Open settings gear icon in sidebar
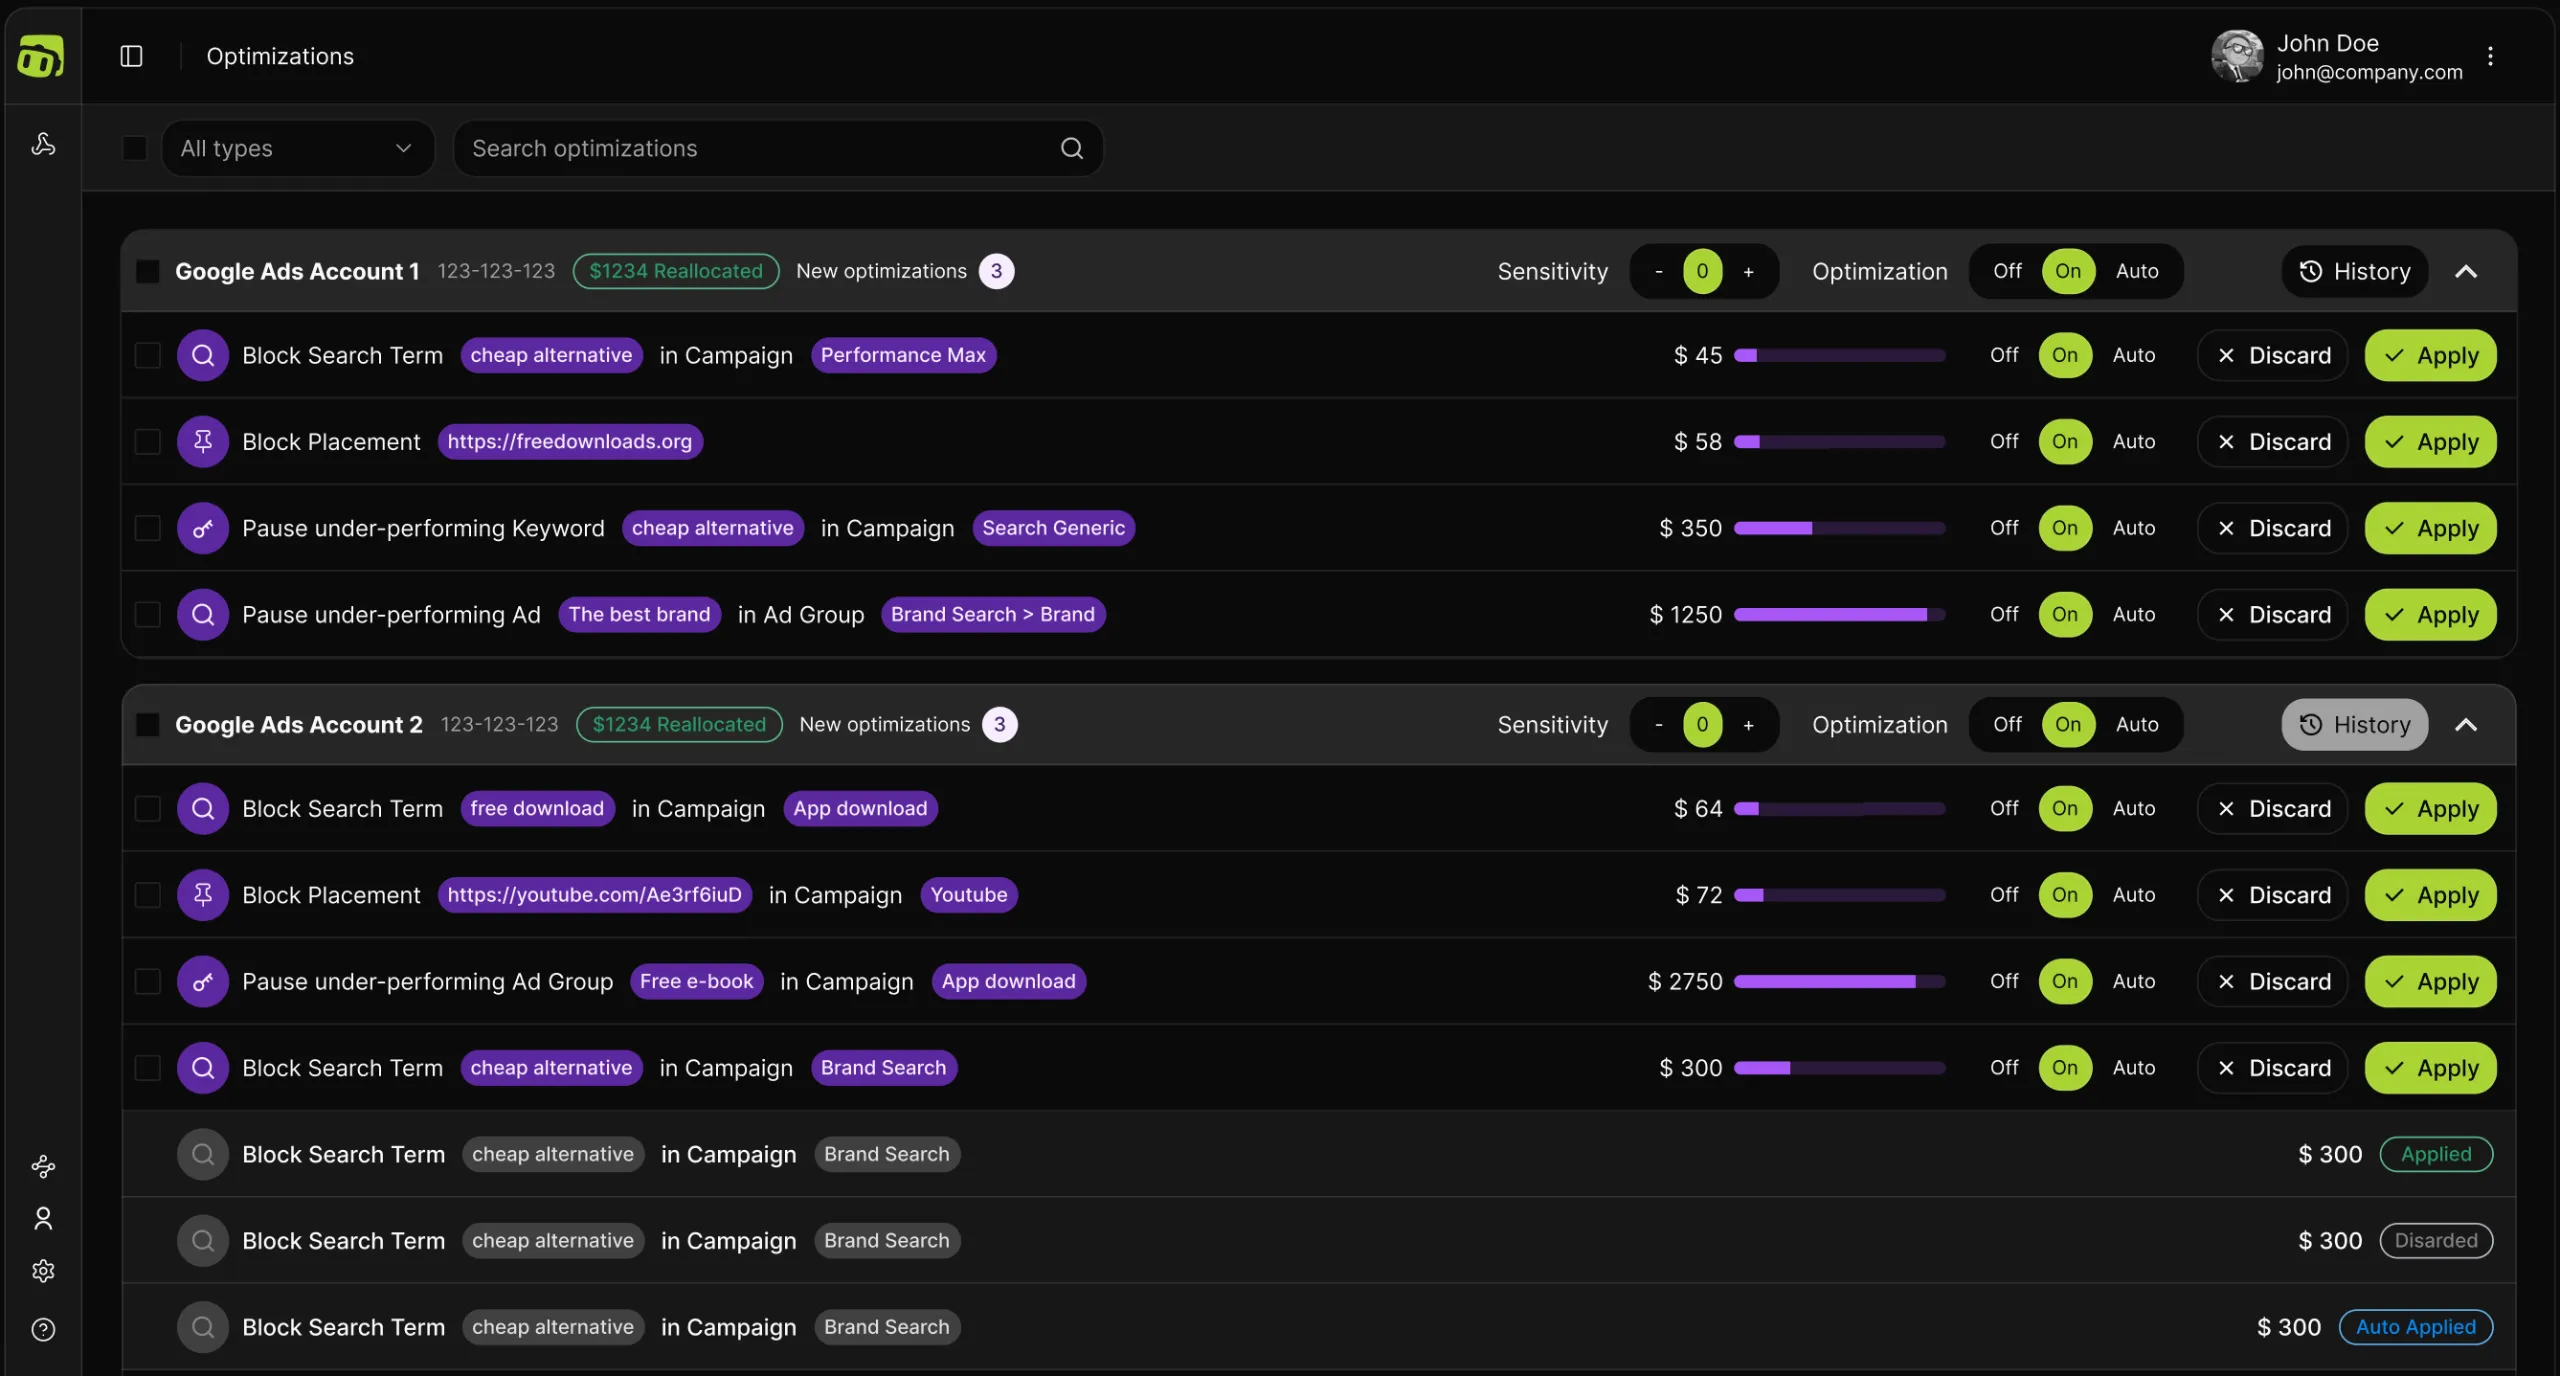Screen dimensions: 2560x1376 43,1271
